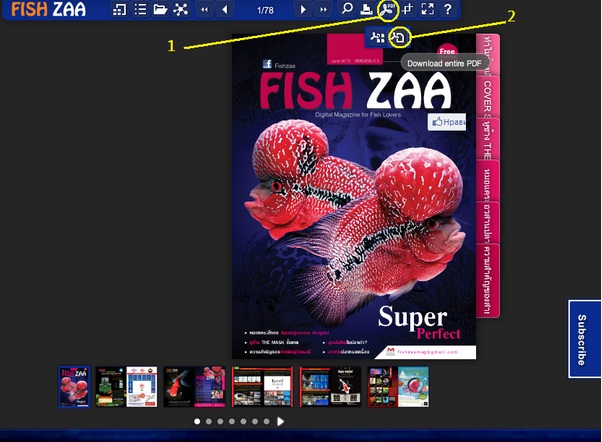Image resolution: width=602 pixels, height=442 pixels.
Task: Click the open folder icon in toolbar
Action: click(x=160, y=10)
